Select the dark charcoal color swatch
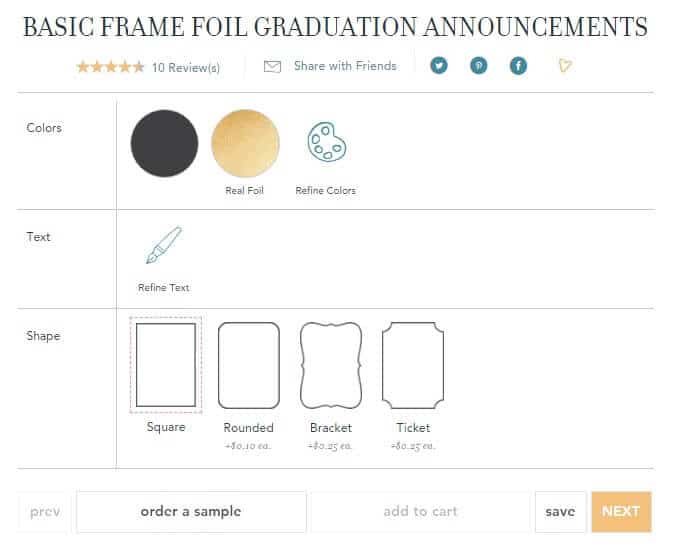 164,143
